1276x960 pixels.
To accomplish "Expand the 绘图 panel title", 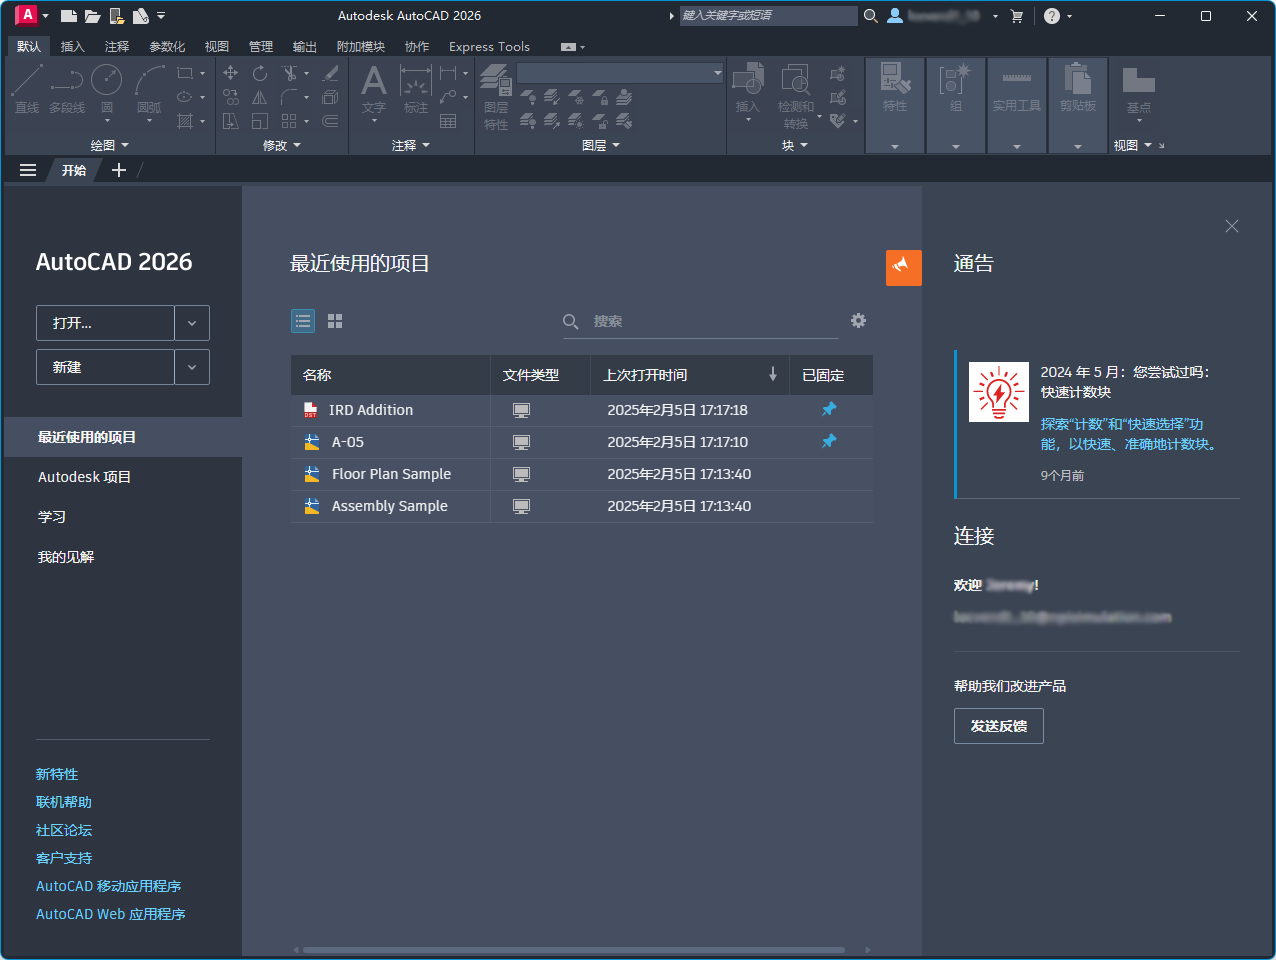I will point(110,145).
